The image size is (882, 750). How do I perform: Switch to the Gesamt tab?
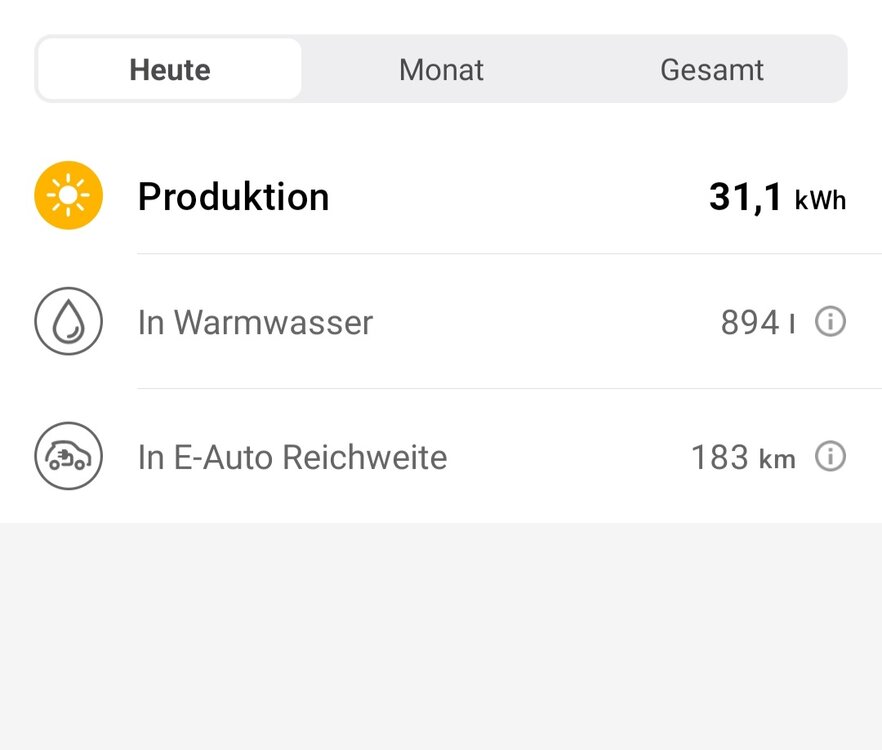712,69
